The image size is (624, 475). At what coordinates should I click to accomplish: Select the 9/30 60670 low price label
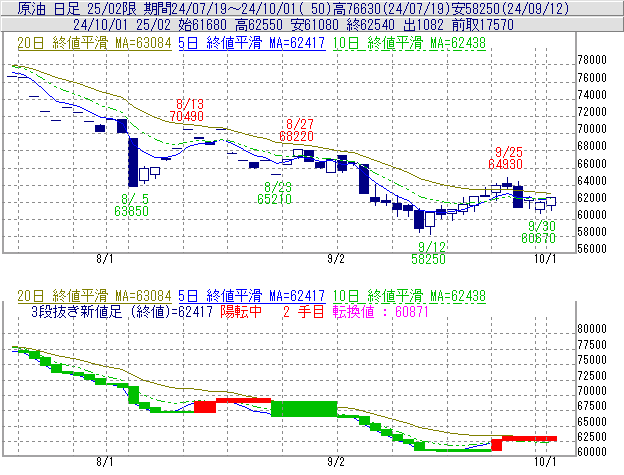click(538, 232)
